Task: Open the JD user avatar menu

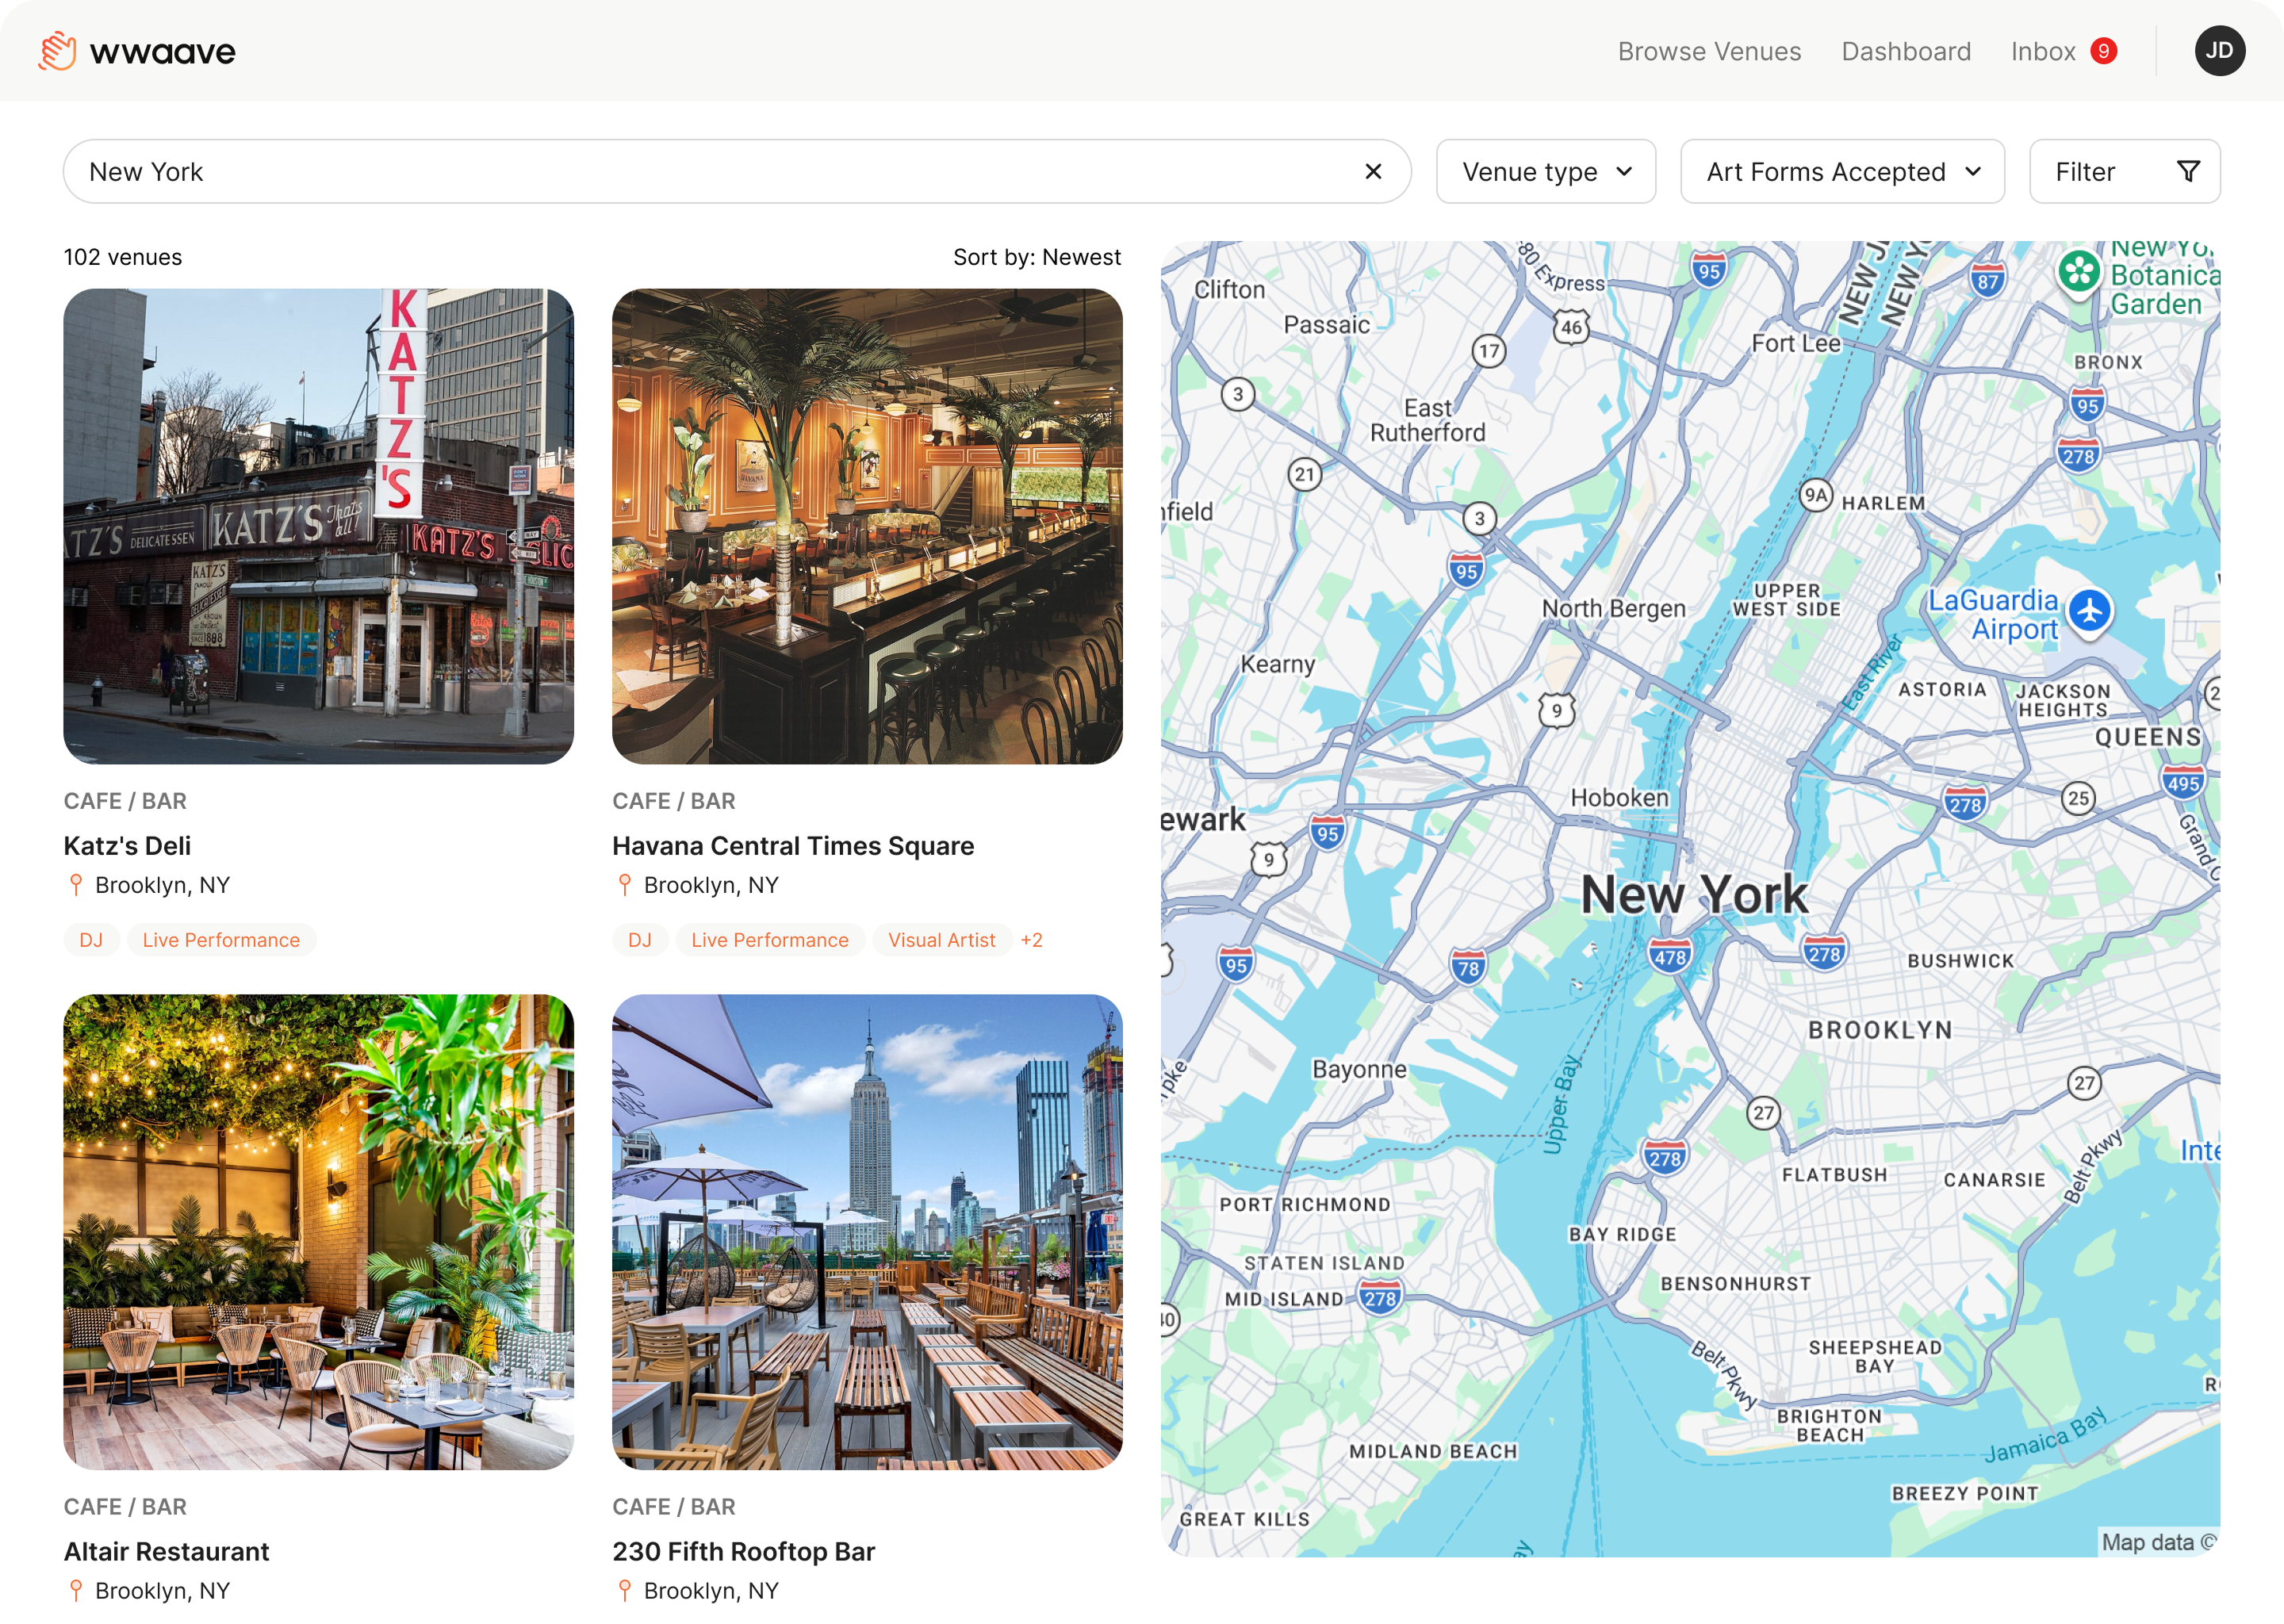Action: click(x=2219, y=51)
